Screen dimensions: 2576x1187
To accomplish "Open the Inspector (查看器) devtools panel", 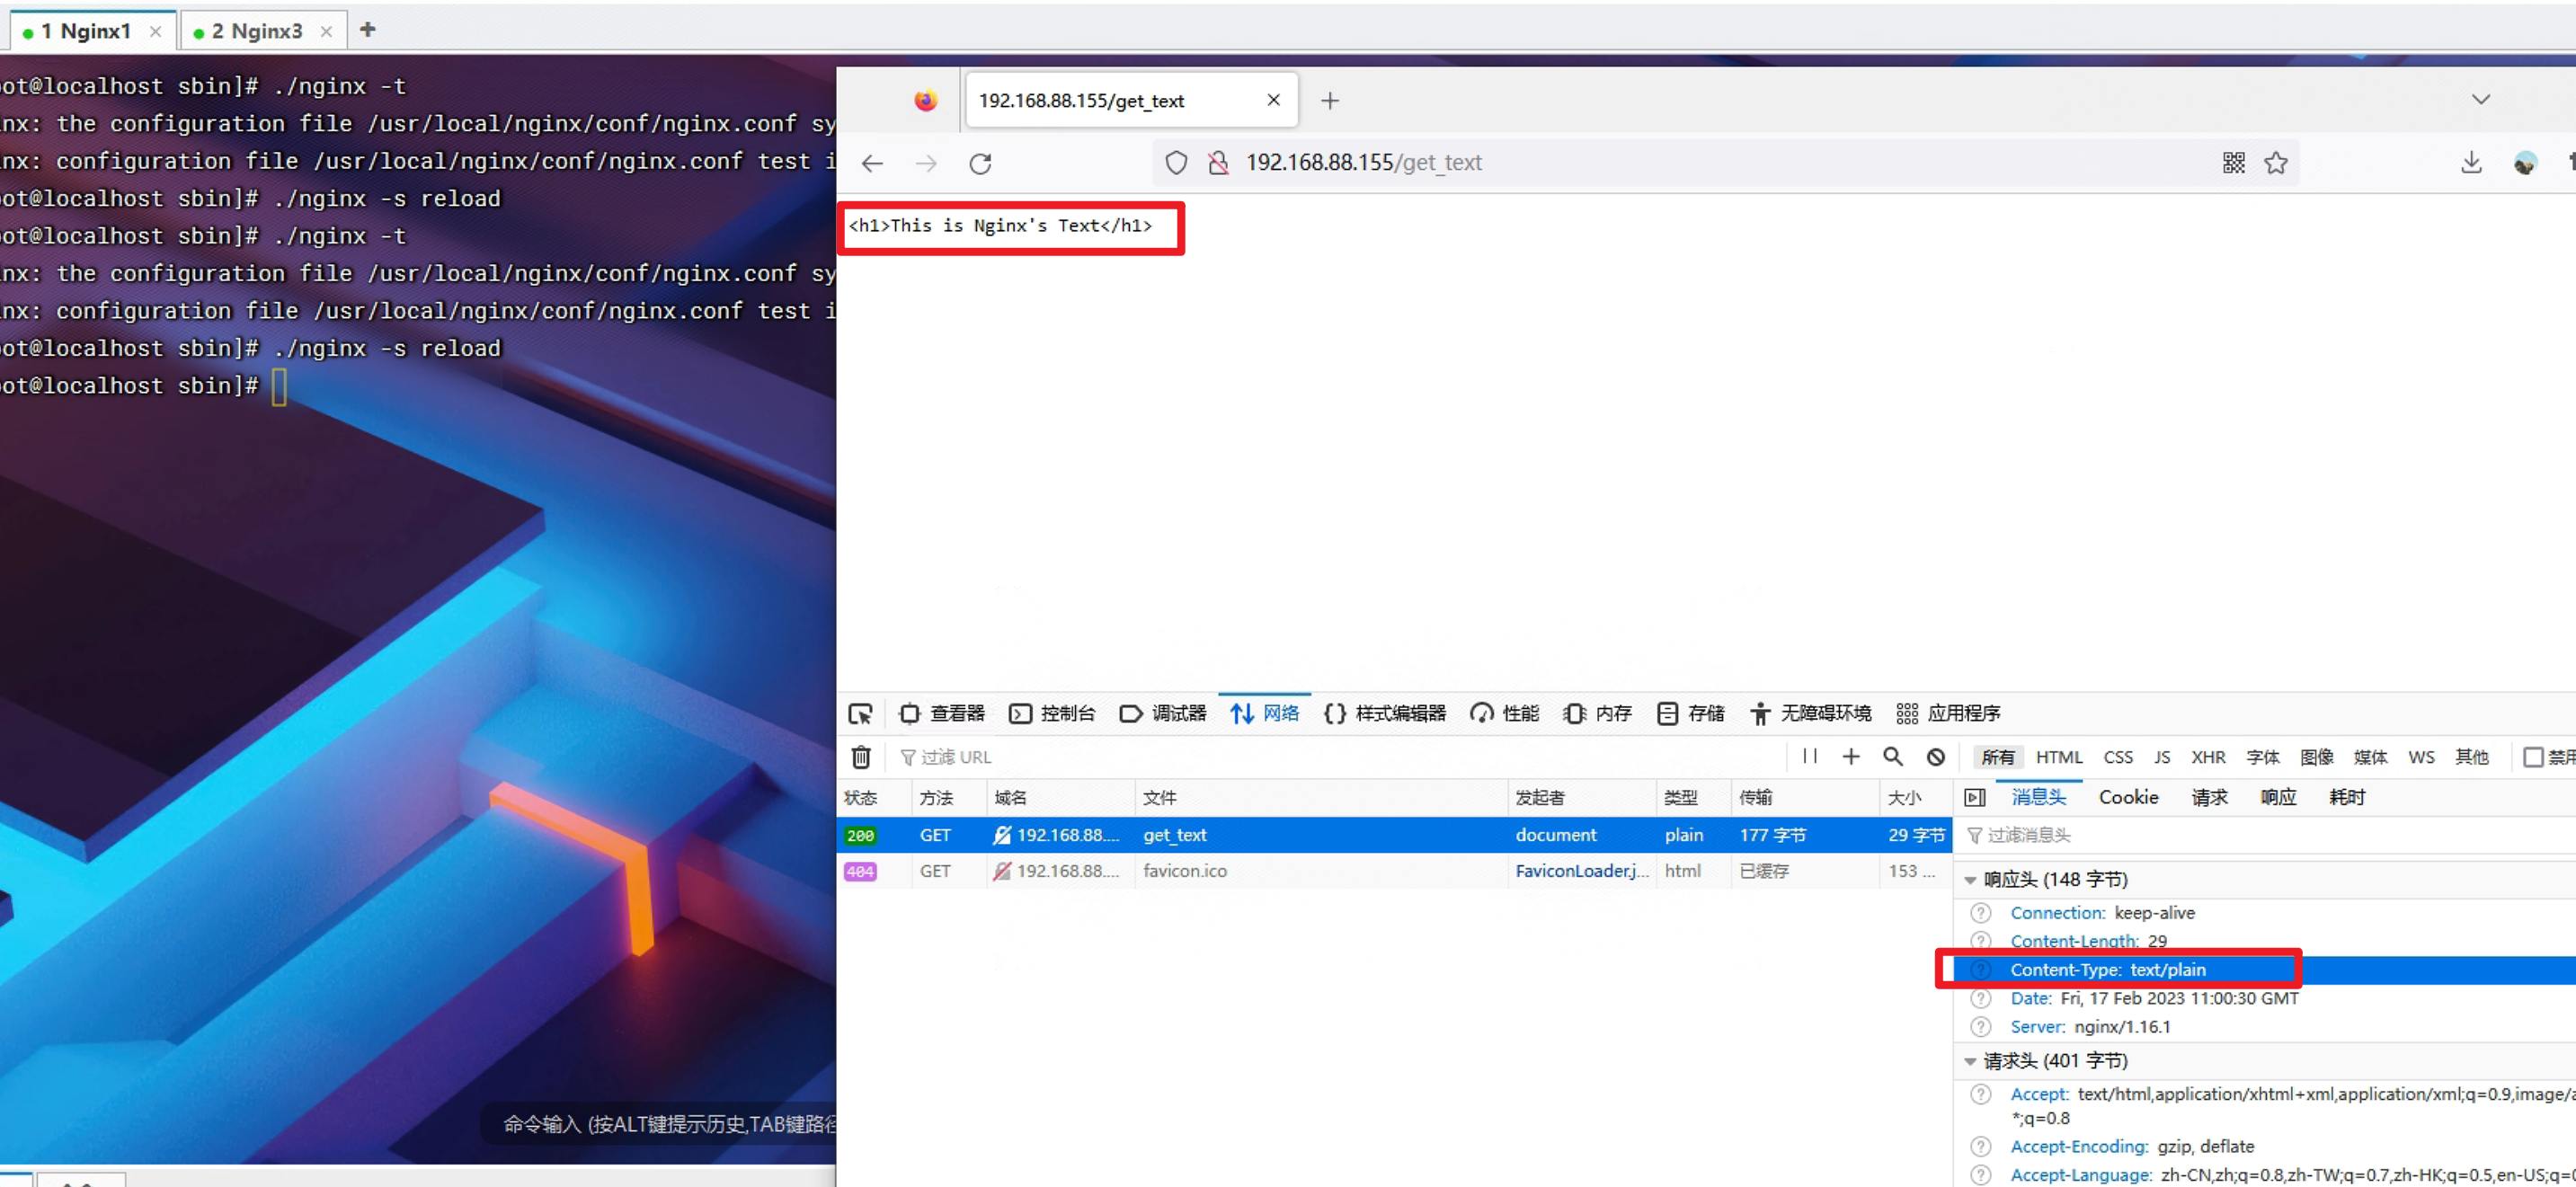I will click(x=942, y=713).
